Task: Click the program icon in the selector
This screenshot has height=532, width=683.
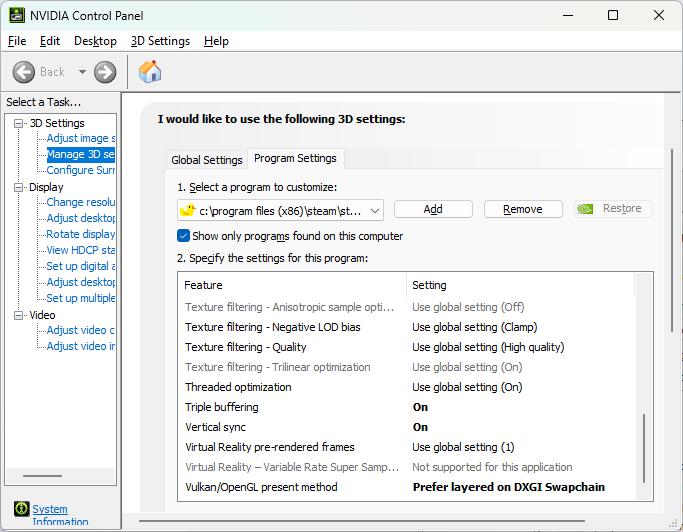Action: 187,210
